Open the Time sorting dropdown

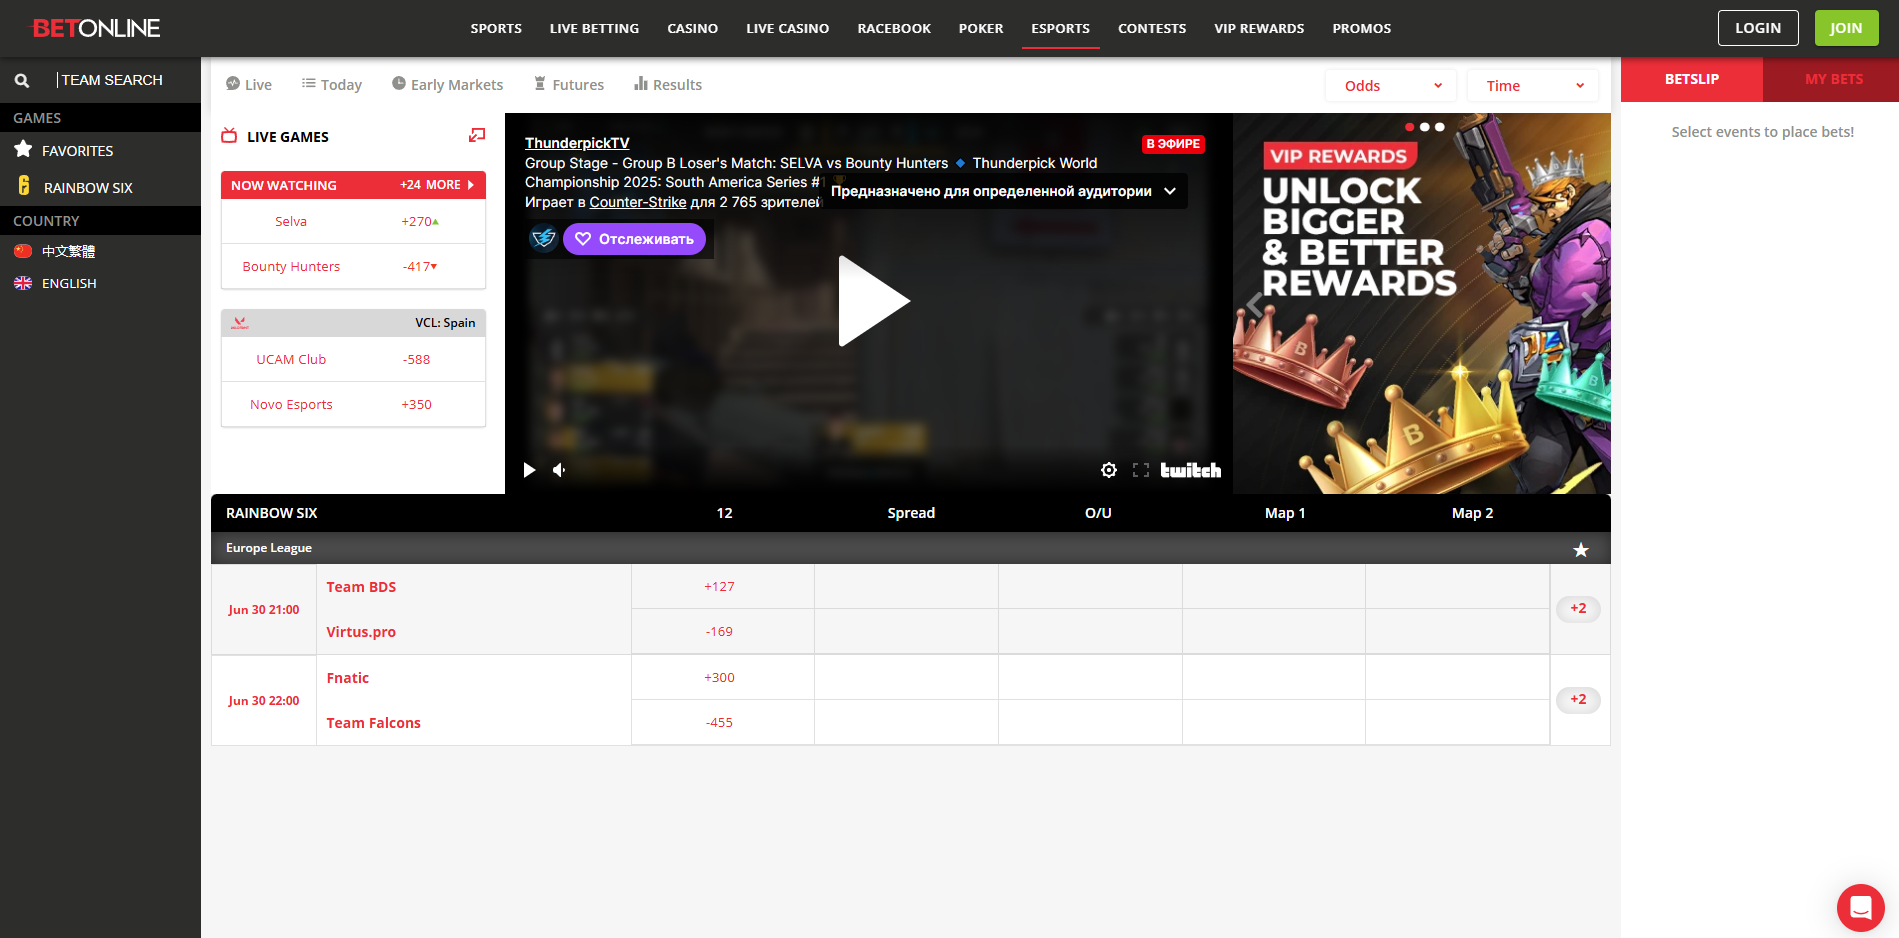pyautogui.click(x=1533, y=86)
